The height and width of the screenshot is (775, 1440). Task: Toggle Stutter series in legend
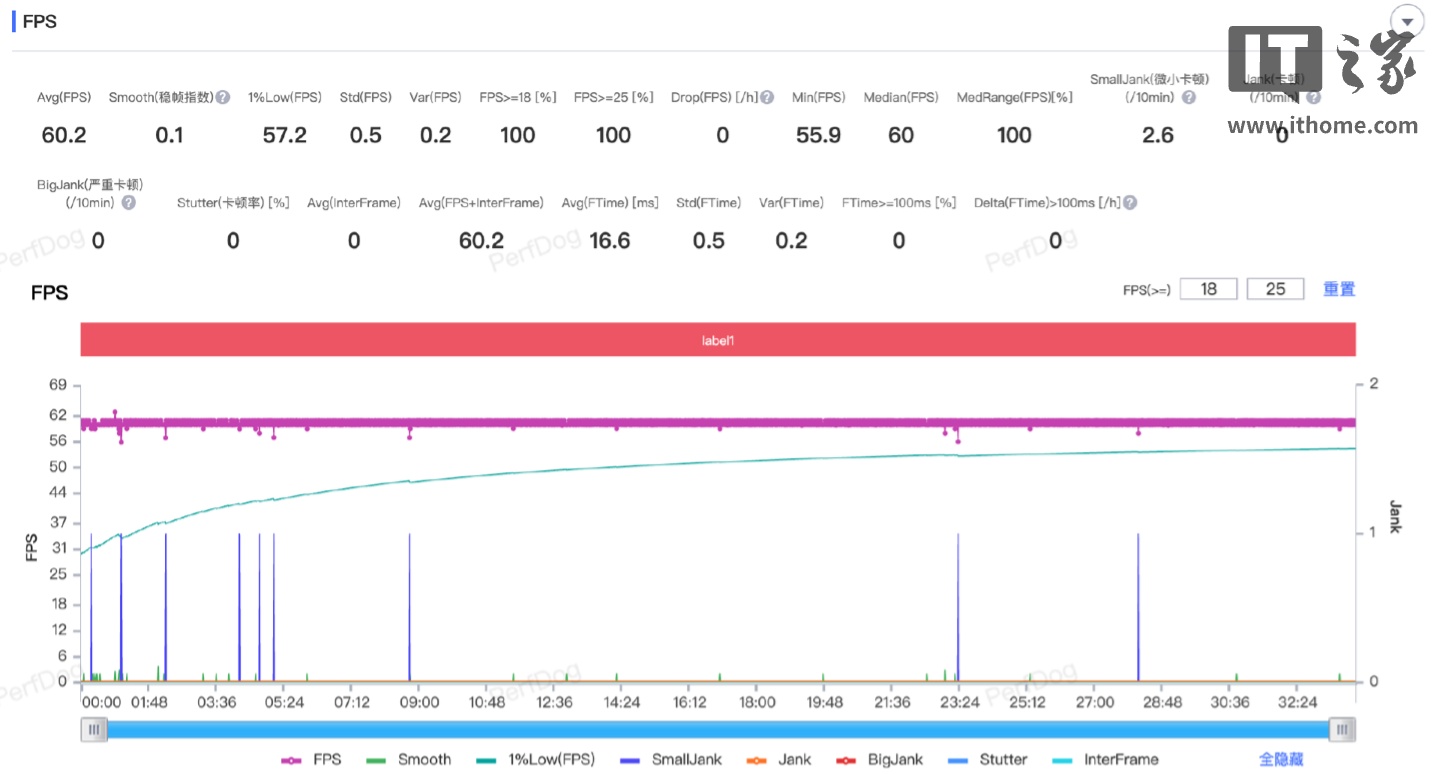coord(989,760)
